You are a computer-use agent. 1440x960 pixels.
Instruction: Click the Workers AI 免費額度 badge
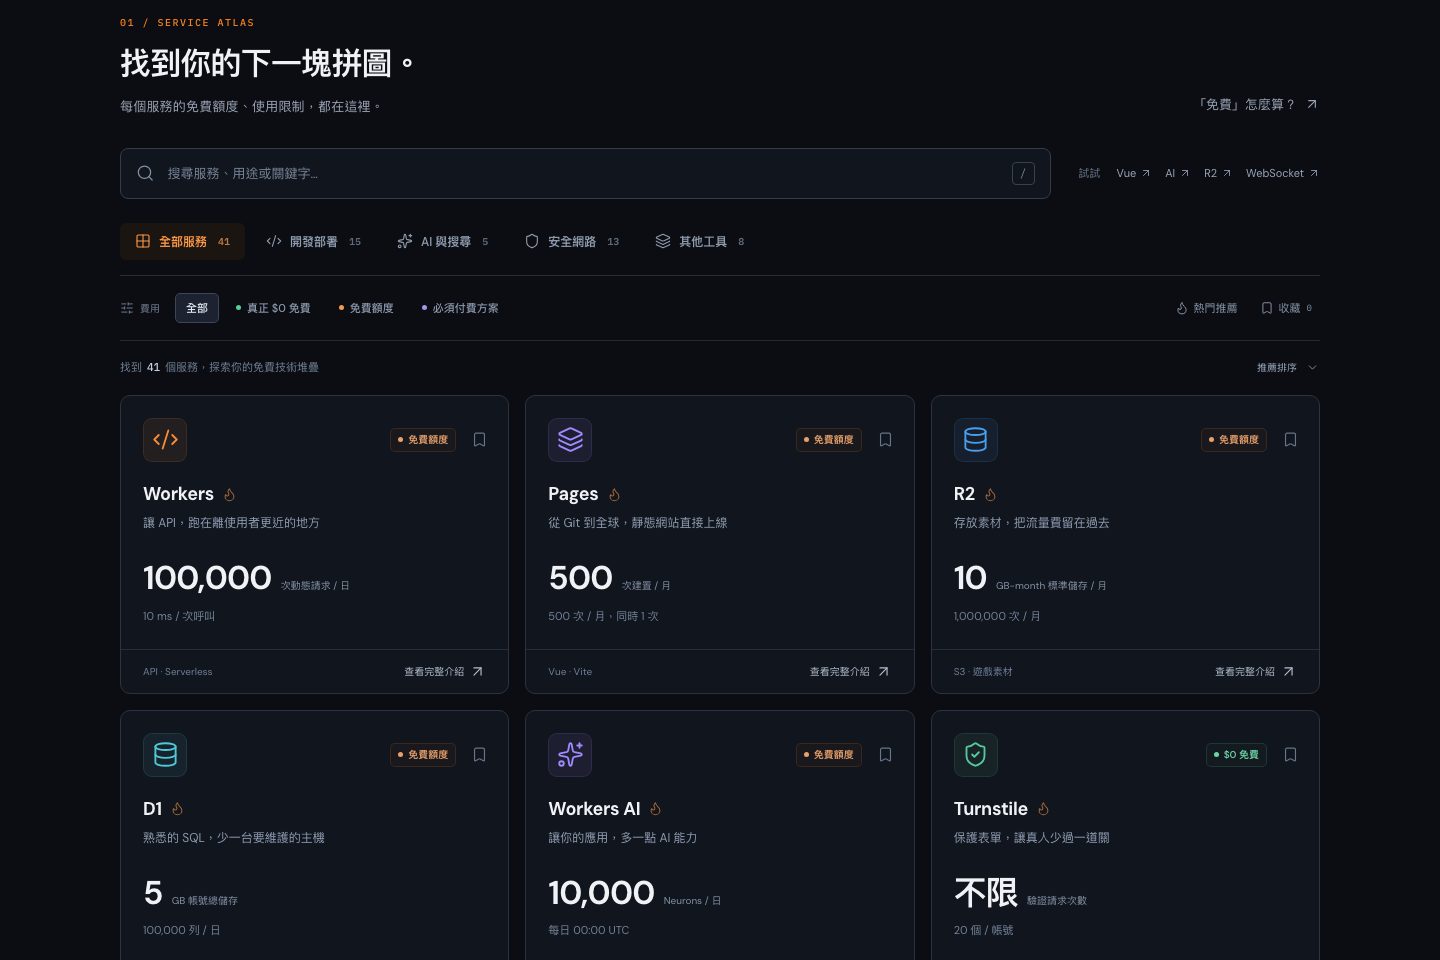click(829, 754)
